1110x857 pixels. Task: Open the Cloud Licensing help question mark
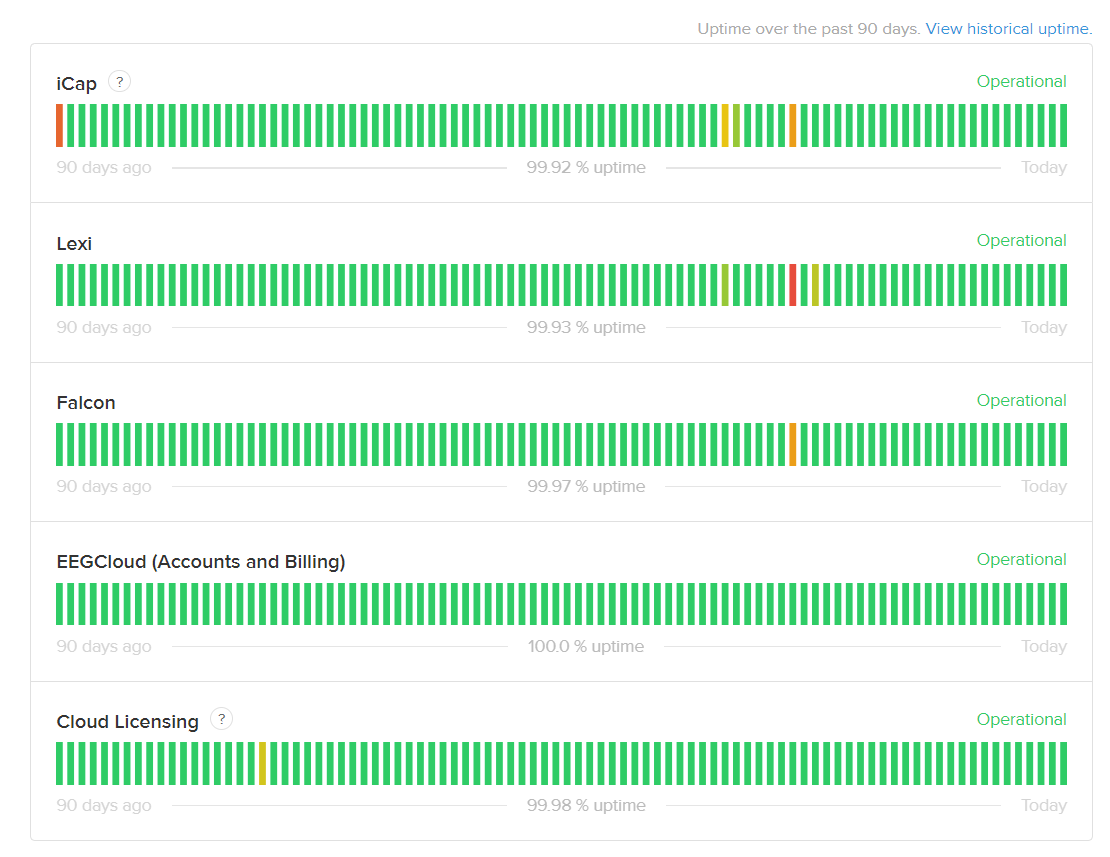coord(222,719)
